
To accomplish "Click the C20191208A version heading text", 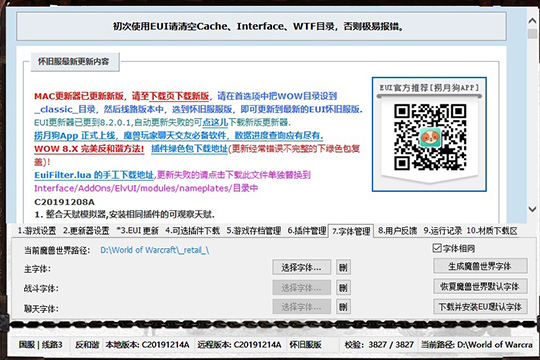I will [64, 202].
